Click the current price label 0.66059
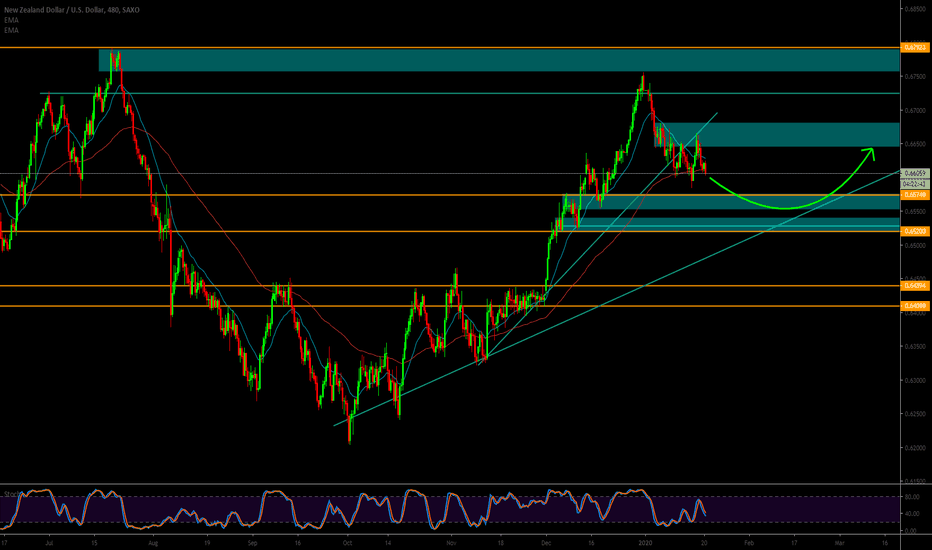This screenshot has height=550, width=932. (x=915, y=173)
